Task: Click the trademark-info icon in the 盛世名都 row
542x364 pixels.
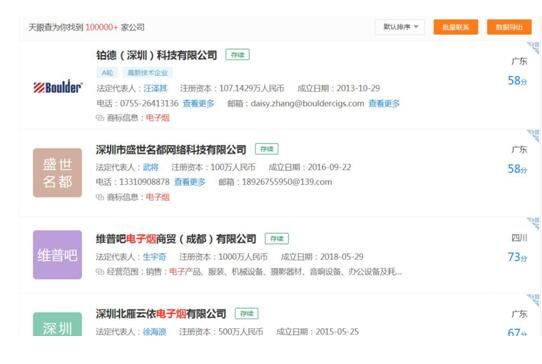Action: (x=100, y=197)
